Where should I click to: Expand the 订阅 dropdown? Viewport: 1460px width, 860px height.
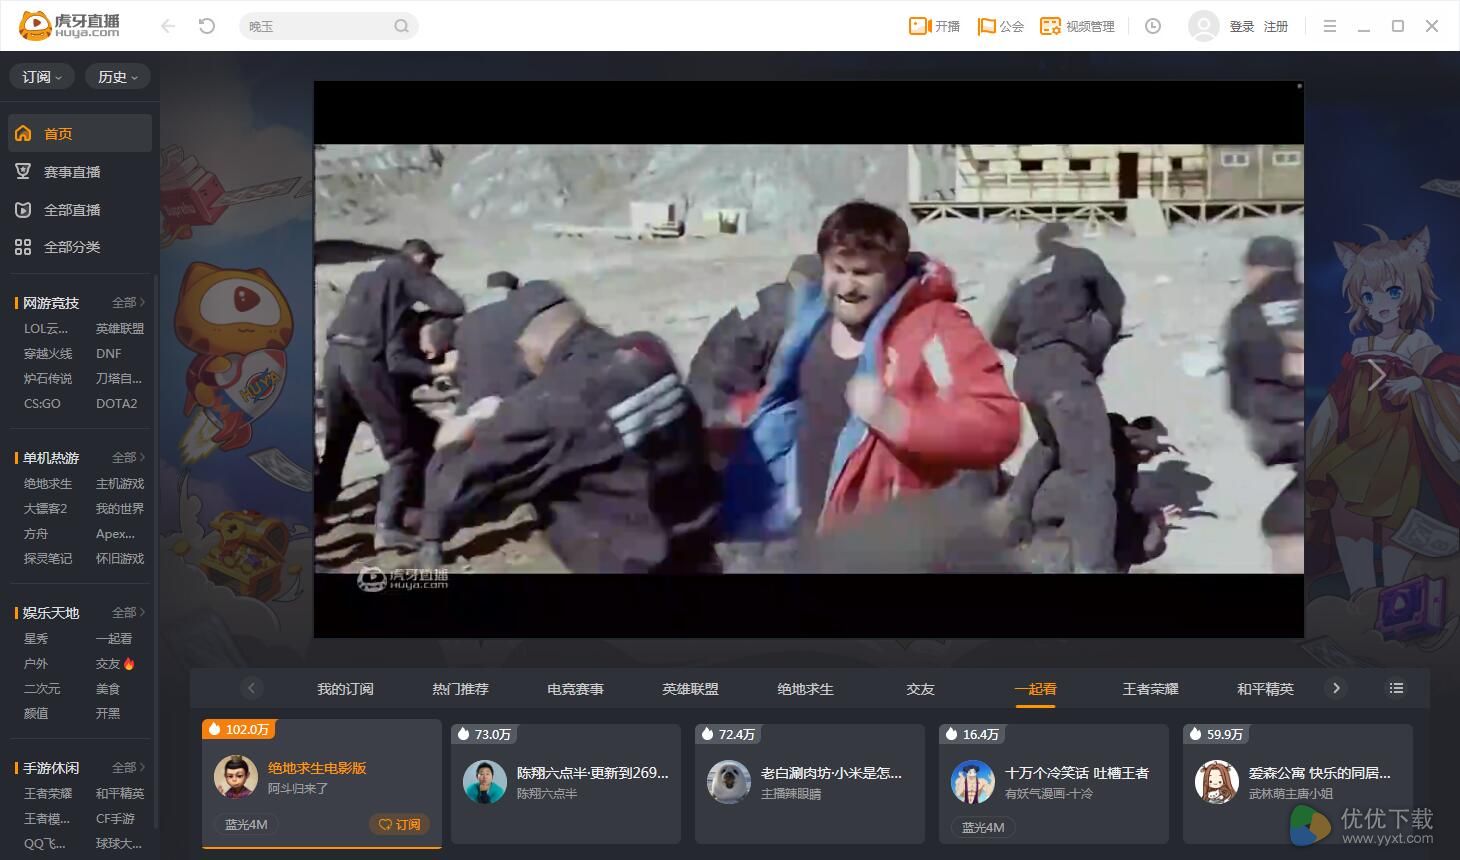pyautogui.click(x=42, y=77)
